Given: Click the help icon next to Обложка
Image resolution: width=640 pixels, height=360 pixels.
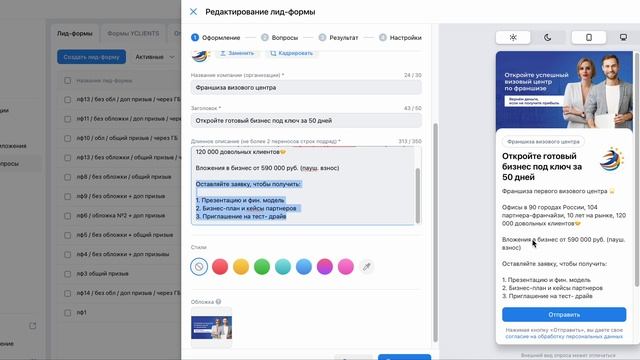Looking at the screenshot, I should click(x=218, y=302).
